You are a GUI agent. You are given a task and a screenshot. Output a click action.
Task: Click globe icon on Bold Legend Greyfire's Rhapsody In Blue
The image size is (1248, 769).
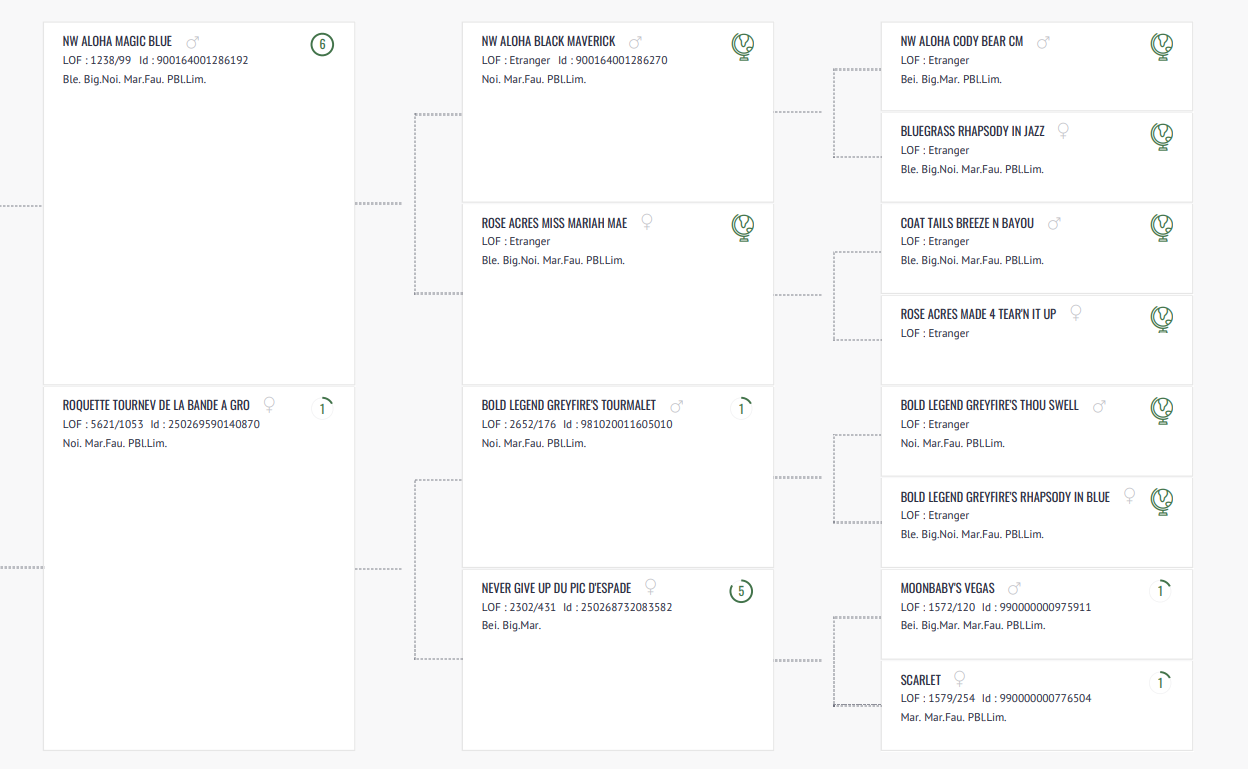point(1161,500)
